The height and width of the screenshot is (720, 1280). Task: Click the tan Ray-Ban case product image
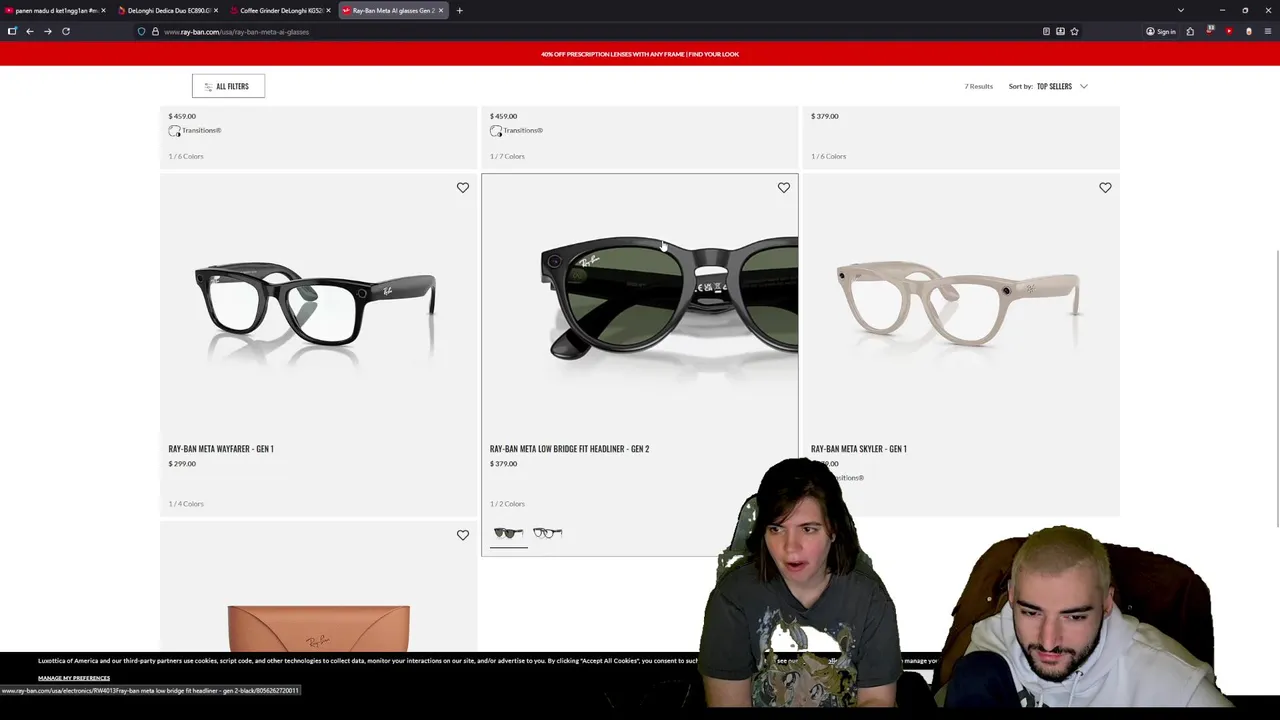(x=318, y=628)
